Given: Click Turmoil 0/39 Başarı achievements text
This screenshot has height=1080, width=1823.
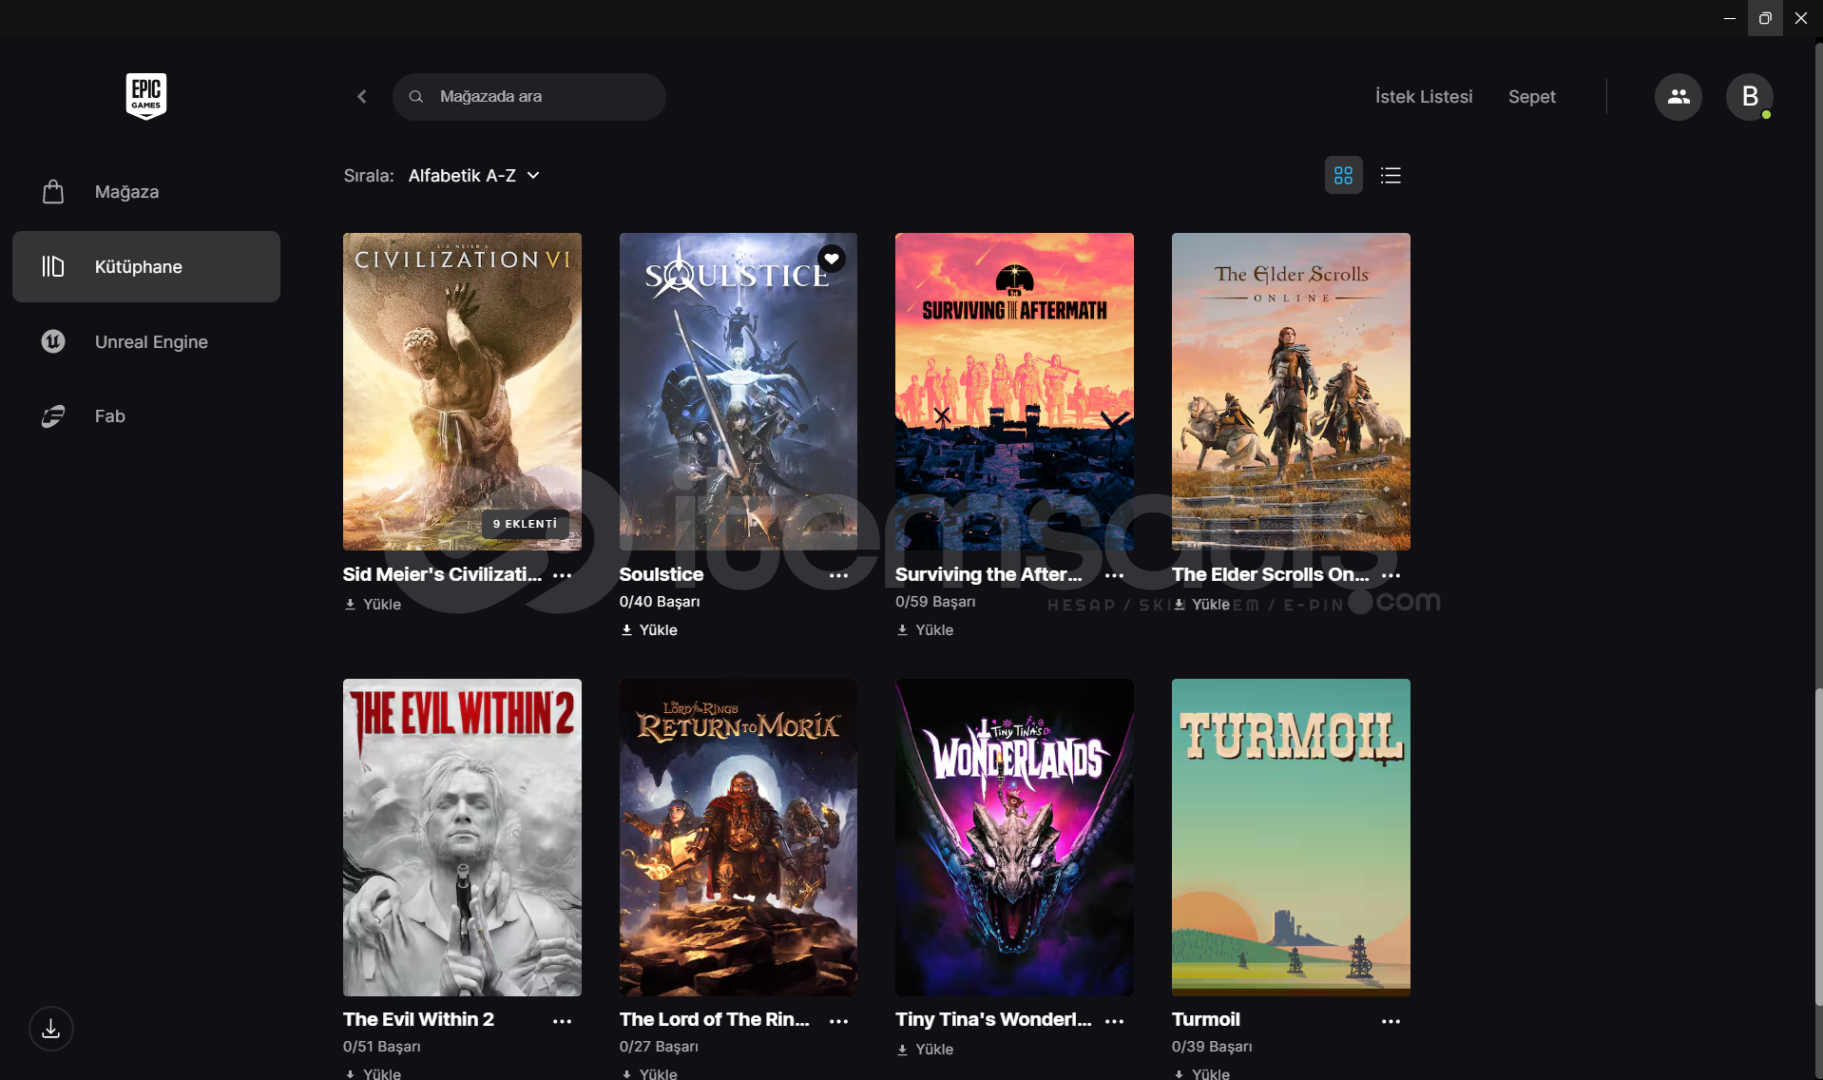Looking at the screenshot, I should 1211,1047.
